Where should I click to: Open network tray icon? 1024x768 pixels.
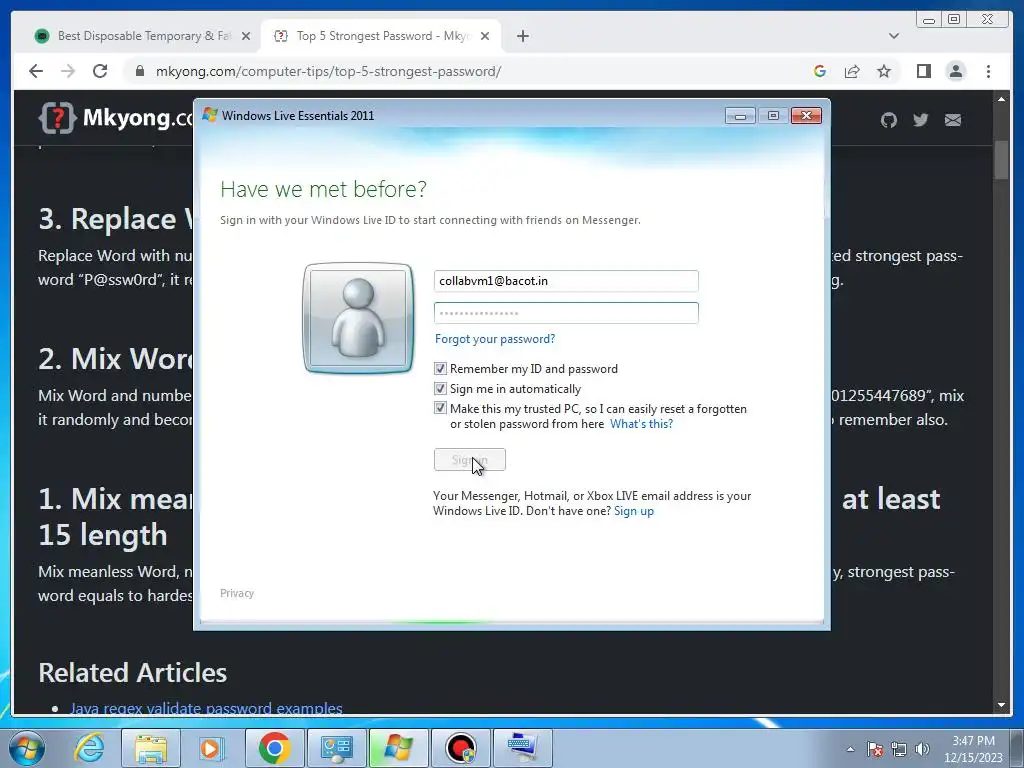(x=899, y=749)
